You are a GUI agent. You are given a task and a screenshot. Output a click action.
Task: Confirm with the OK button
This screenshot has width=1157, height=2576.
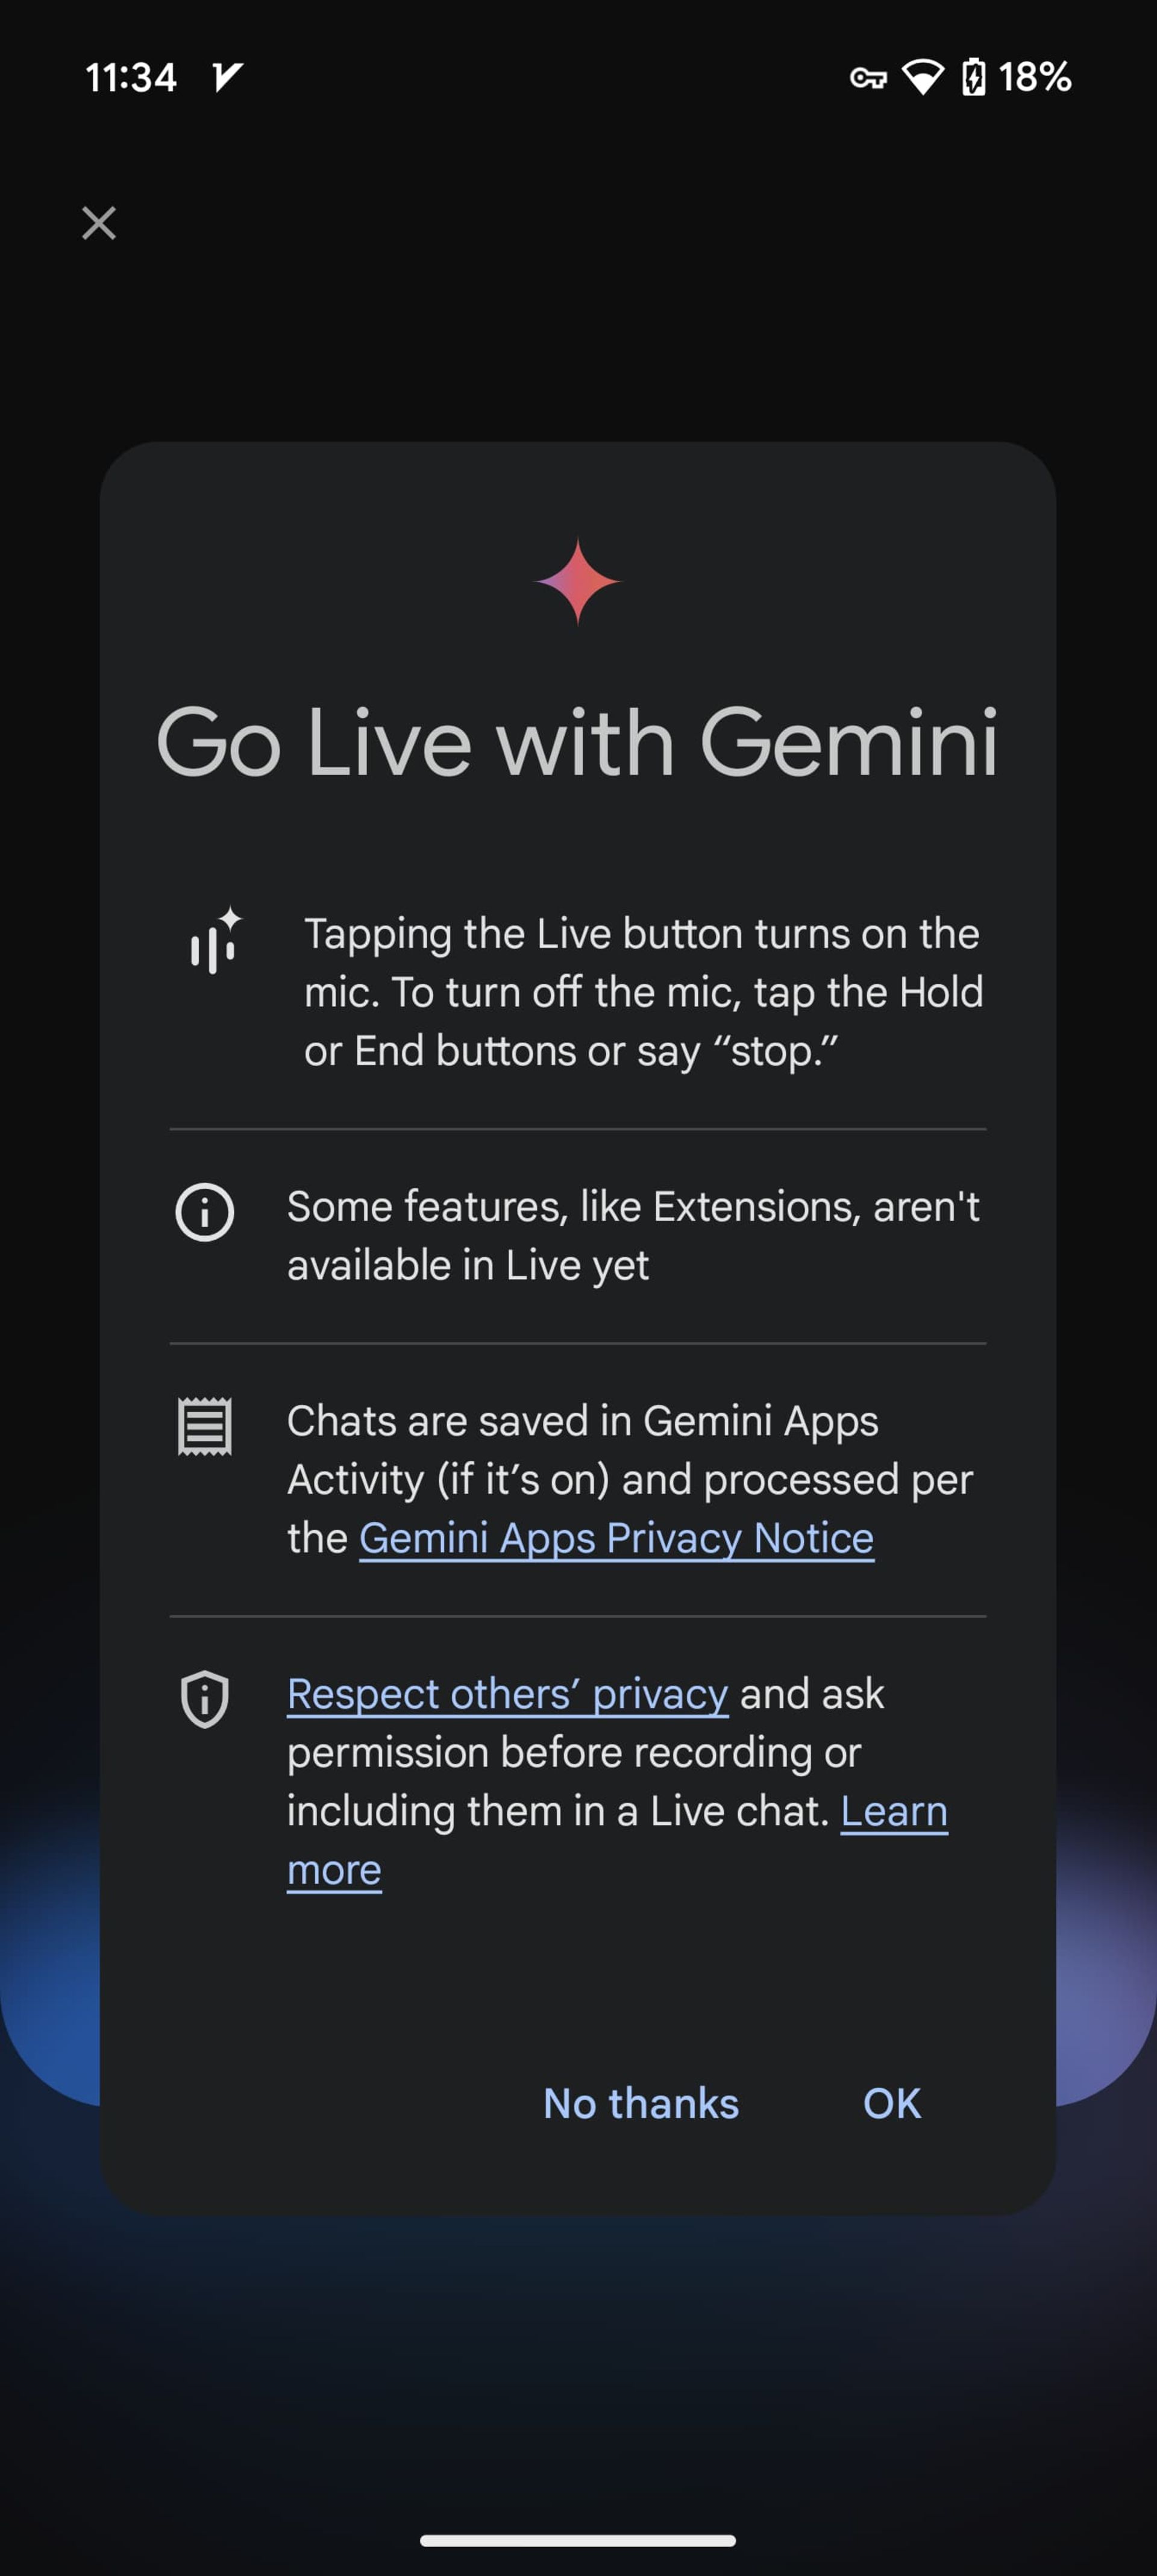pyautogui.click(x=892, y=2103)
